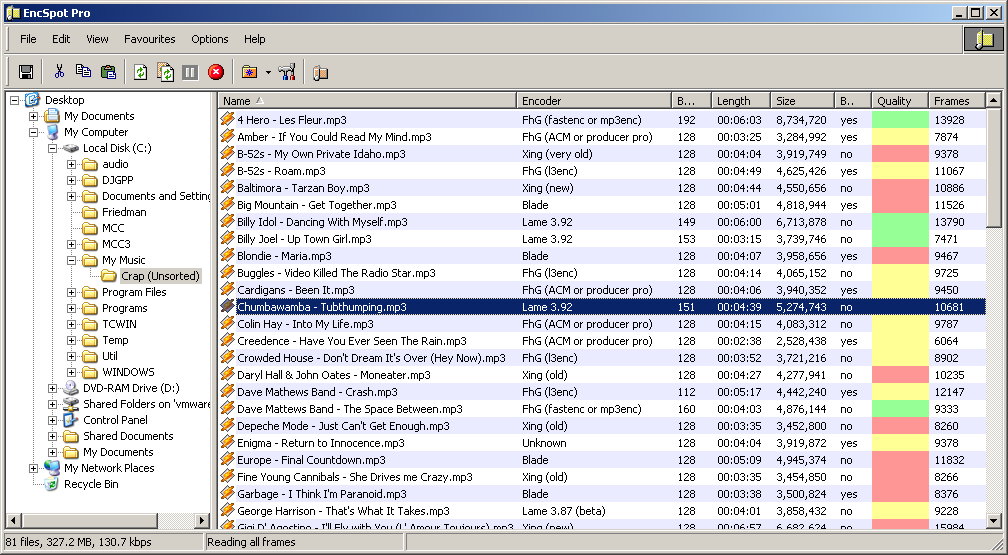Image resolution: width=1008 pixels, height=555 pixels.
Task: Open the File menu
Action: [28, 39]
